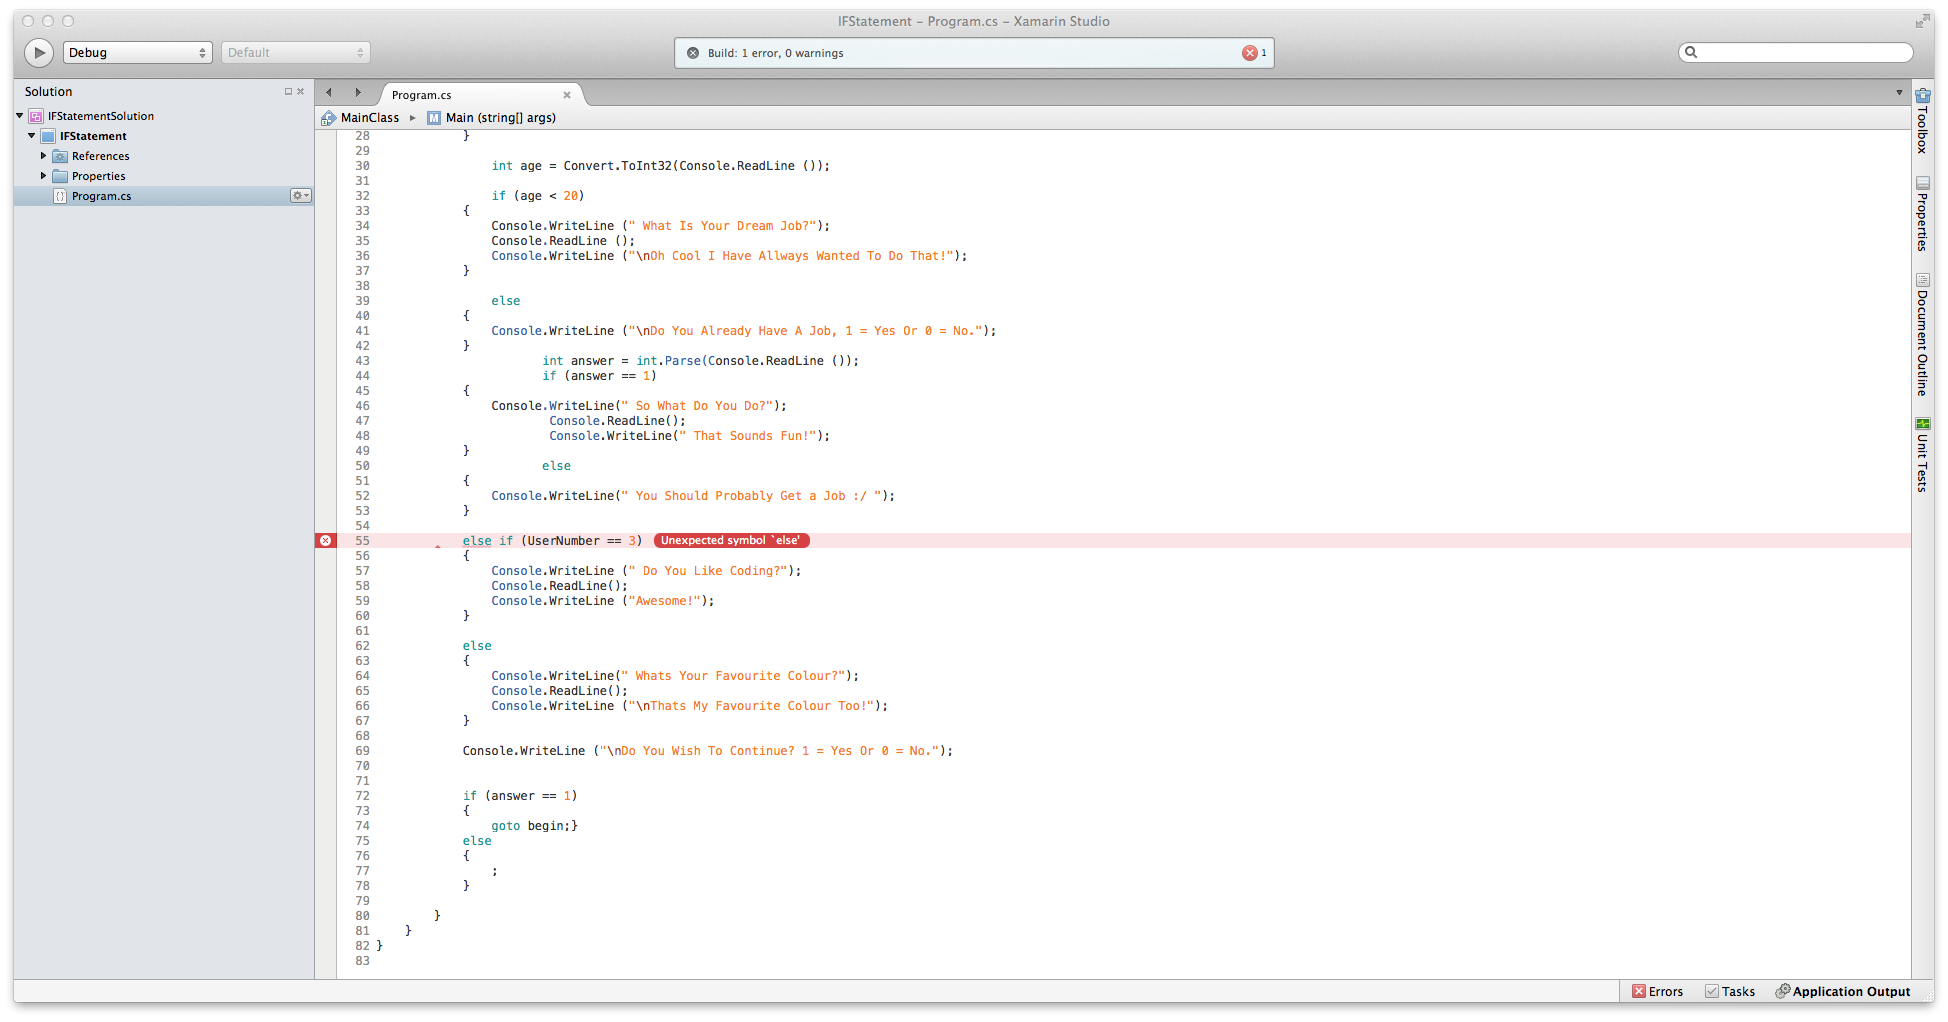1948x1022 pixels.
Task: Click the Run (play) button
Action: [39, 52]
